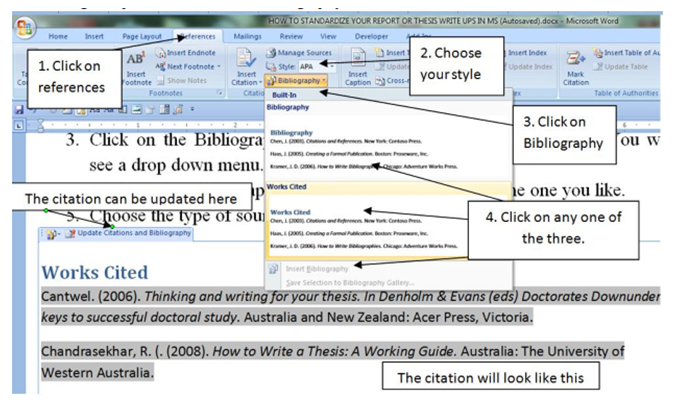695x403 pixels.
Task: Click Insert Bibliography menu entry
Action: (316, 269)
